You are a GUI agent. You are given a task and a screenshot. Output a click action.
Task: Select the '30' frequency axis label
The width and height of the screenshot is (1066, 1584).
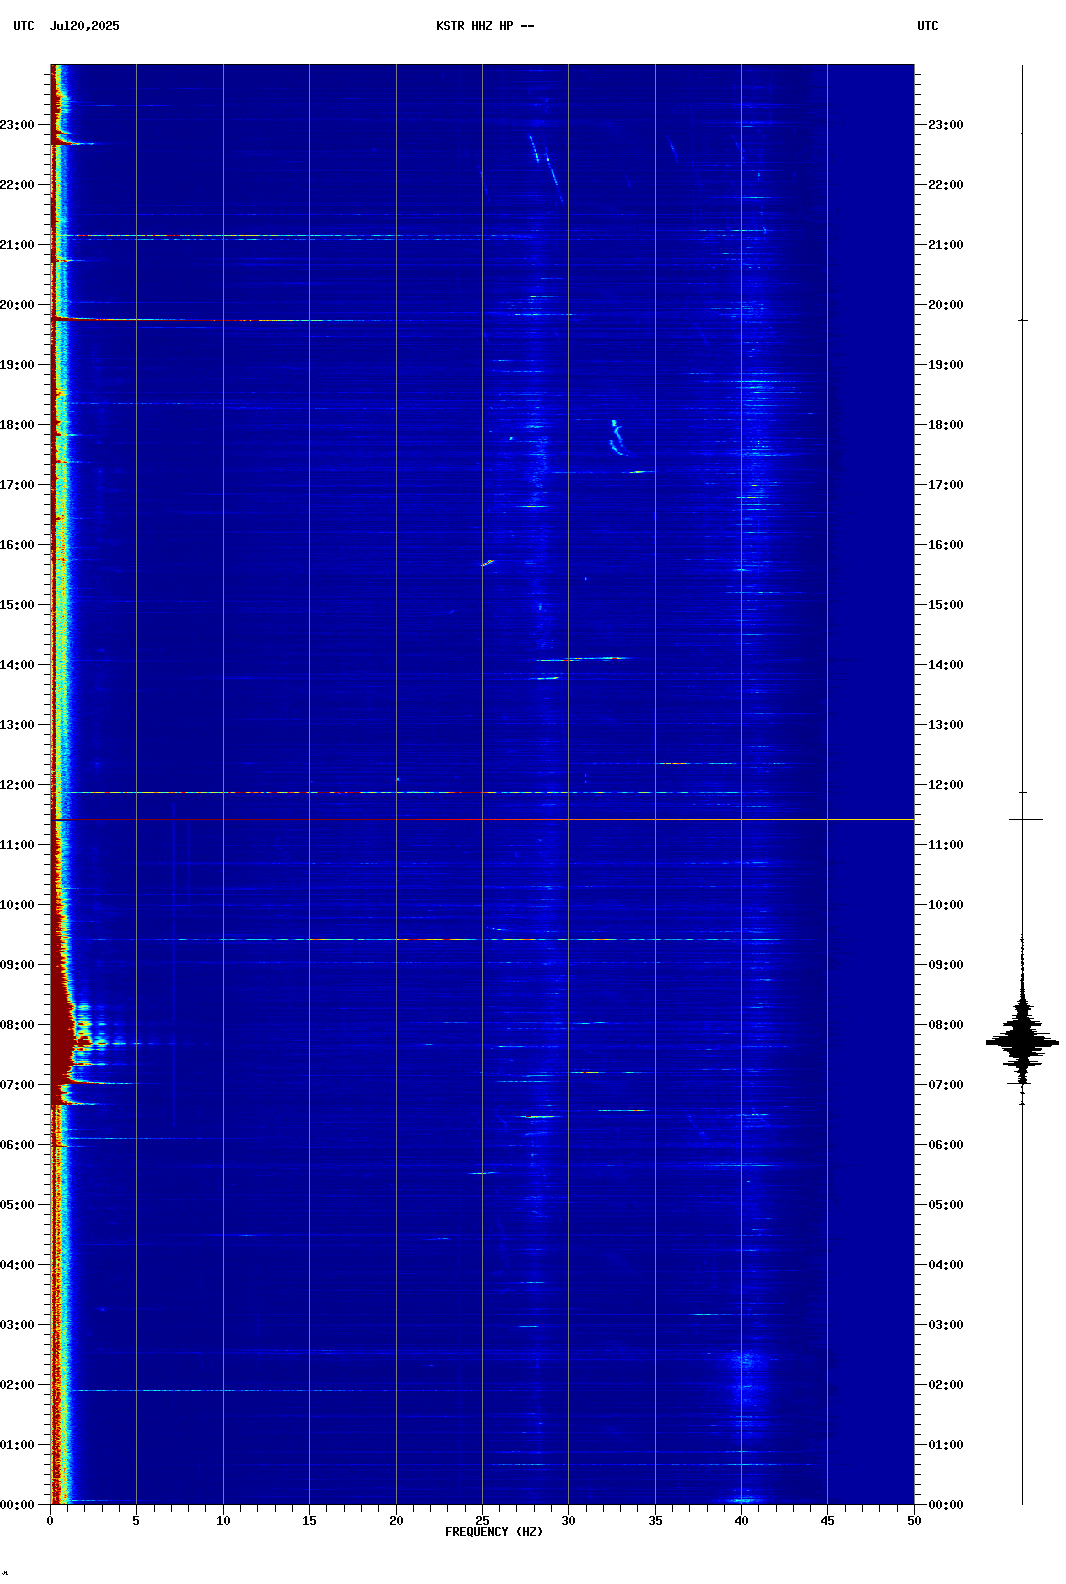568,1521
